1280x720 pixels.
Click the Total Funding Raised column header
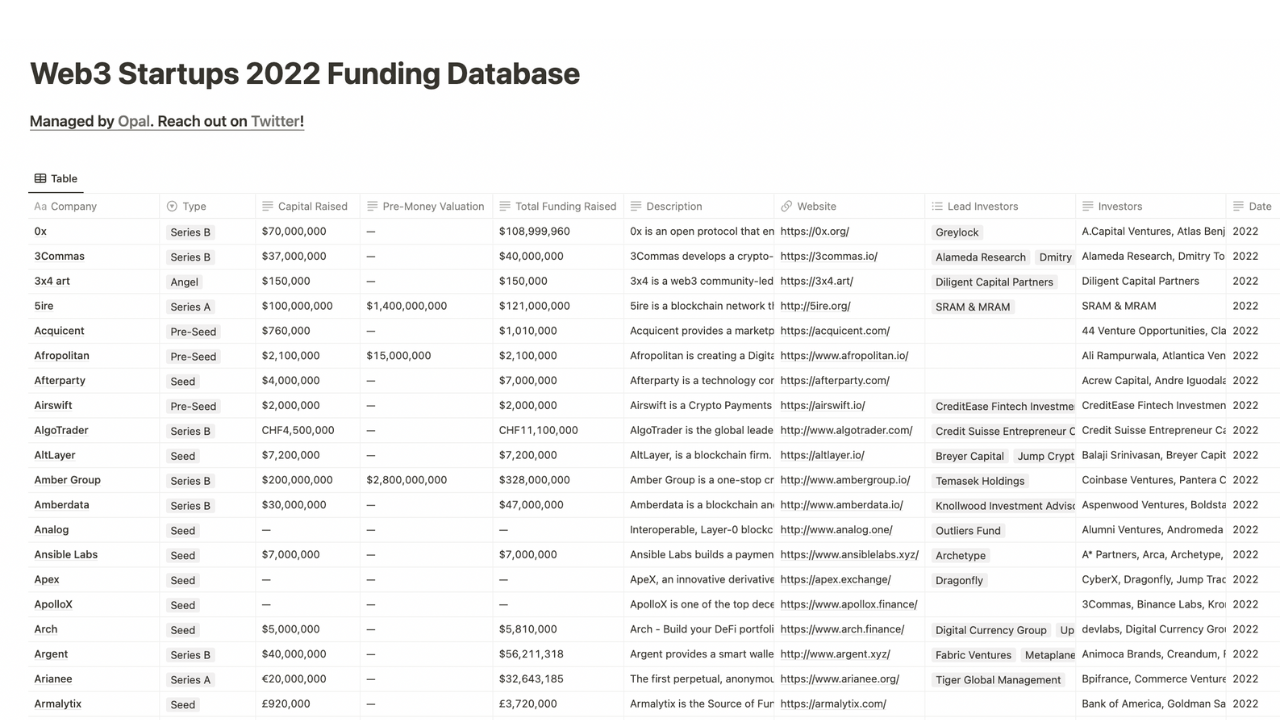click(558, 206)
